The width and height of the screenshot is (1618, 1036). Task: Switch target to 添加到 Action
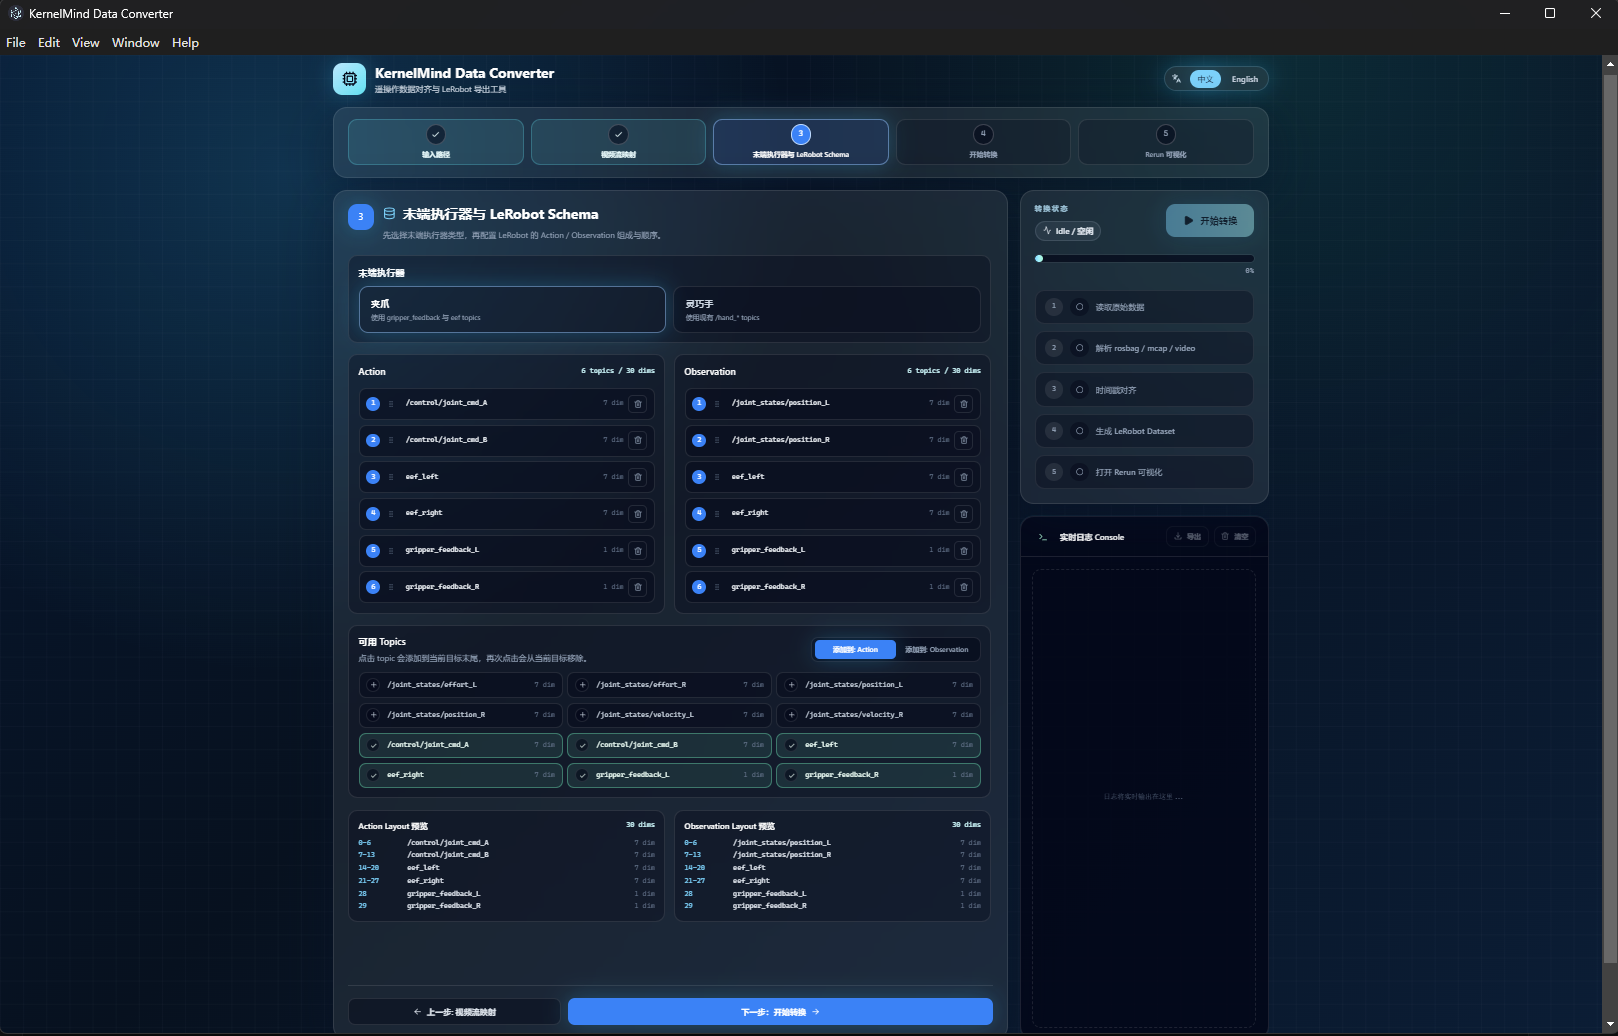point(856,650)
